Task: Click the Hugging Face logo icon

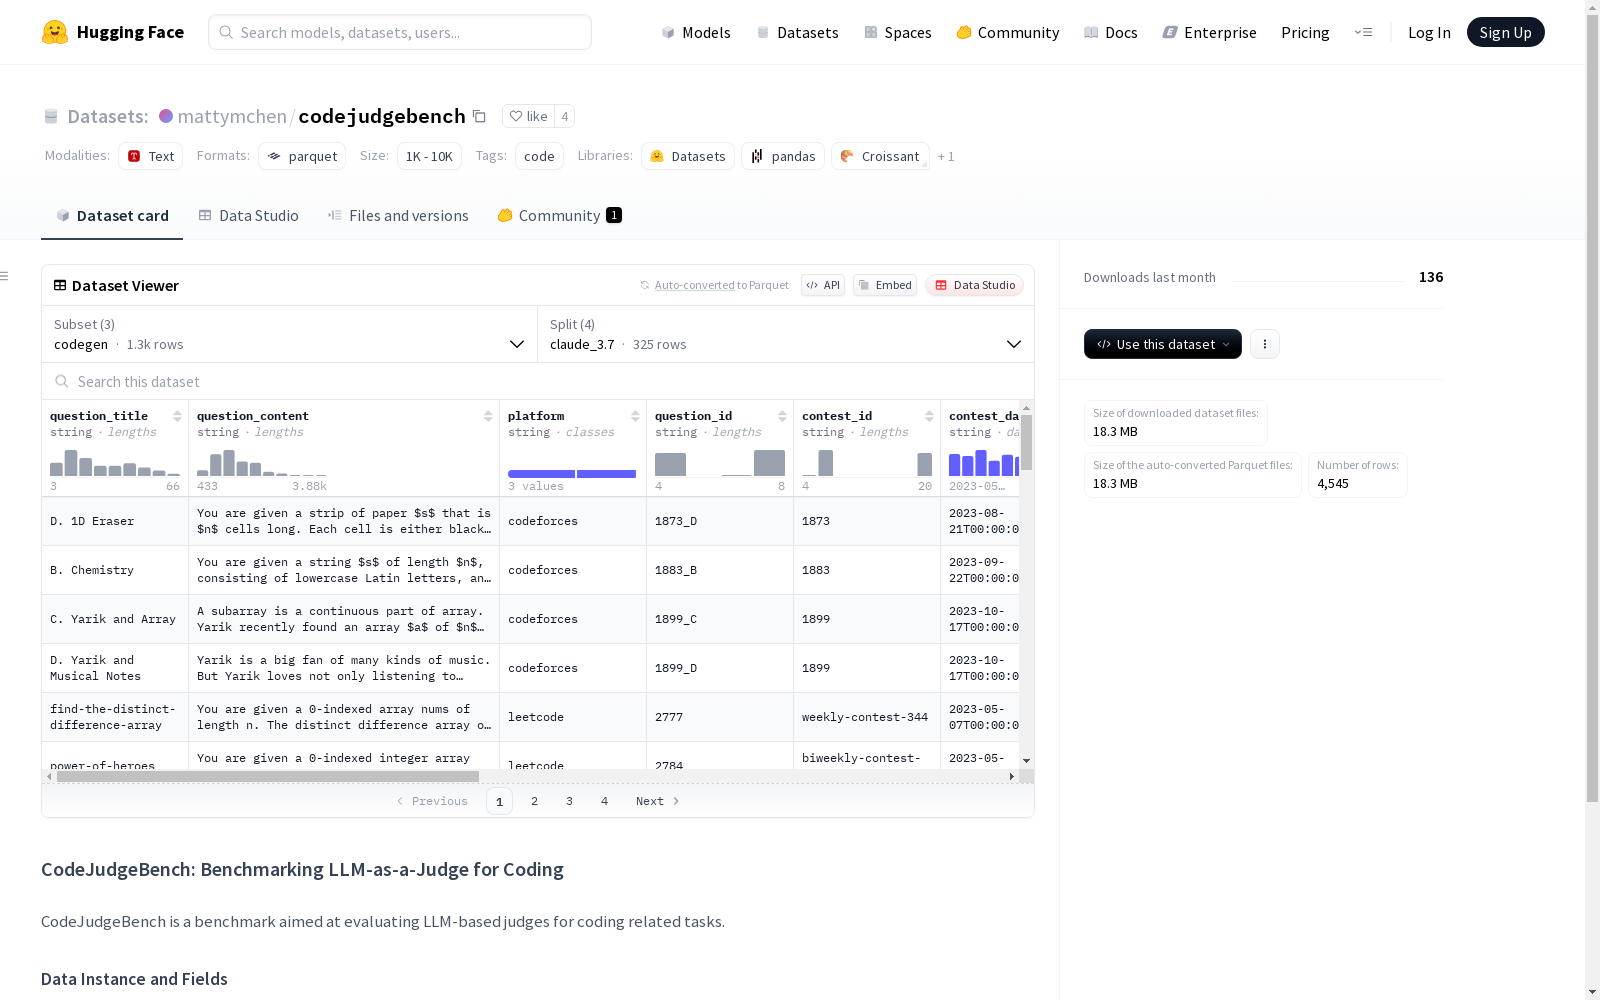Action: [x=55, y=32]
